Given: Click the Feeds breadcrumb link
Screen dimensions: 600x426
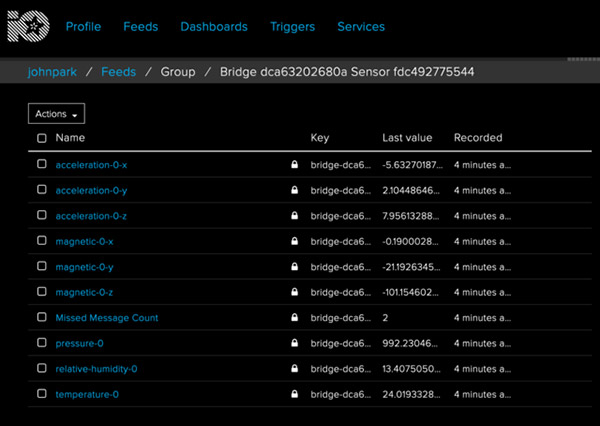Looking at the screenshot, I should point(118,72).
